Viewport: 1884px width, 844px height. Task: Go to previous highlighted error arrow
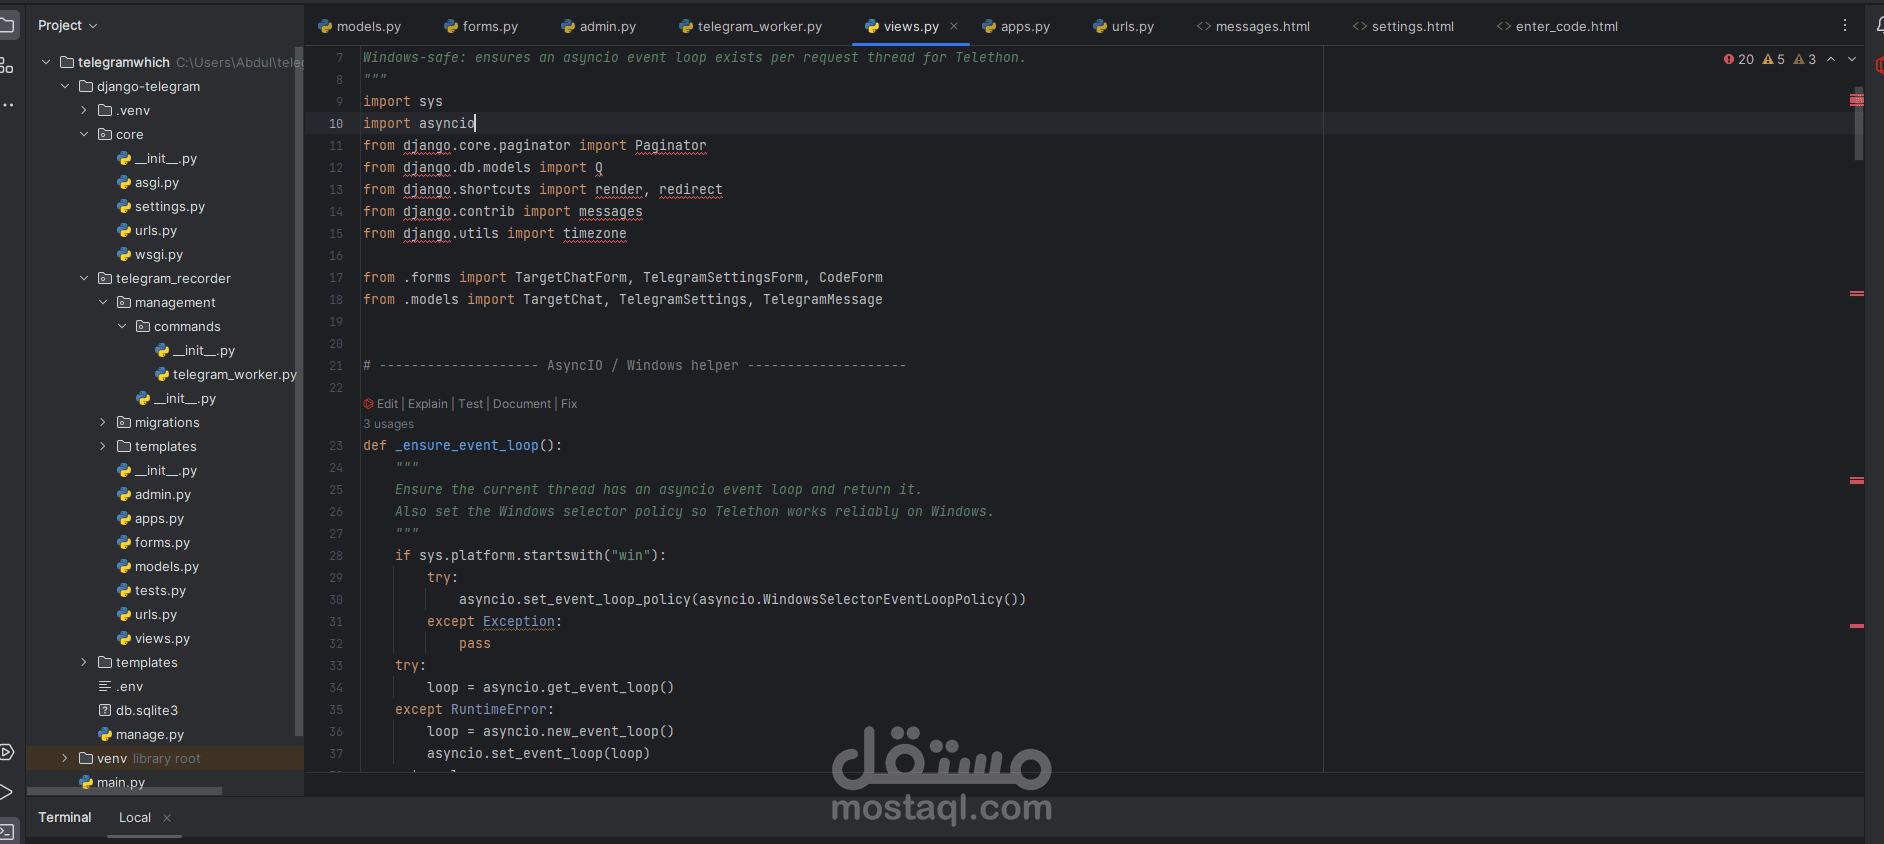tap(1831, 60)
